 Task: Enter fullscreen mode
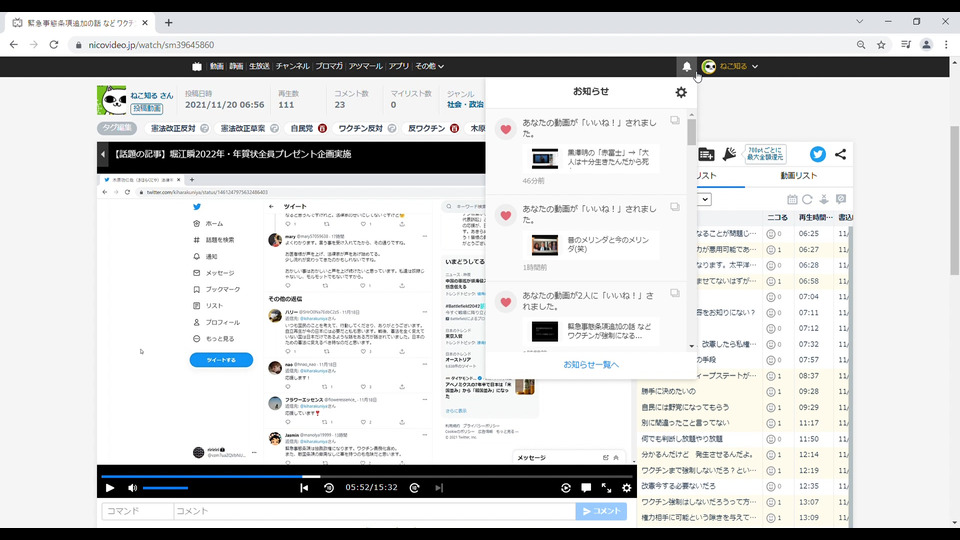click(x=606, y=488)
